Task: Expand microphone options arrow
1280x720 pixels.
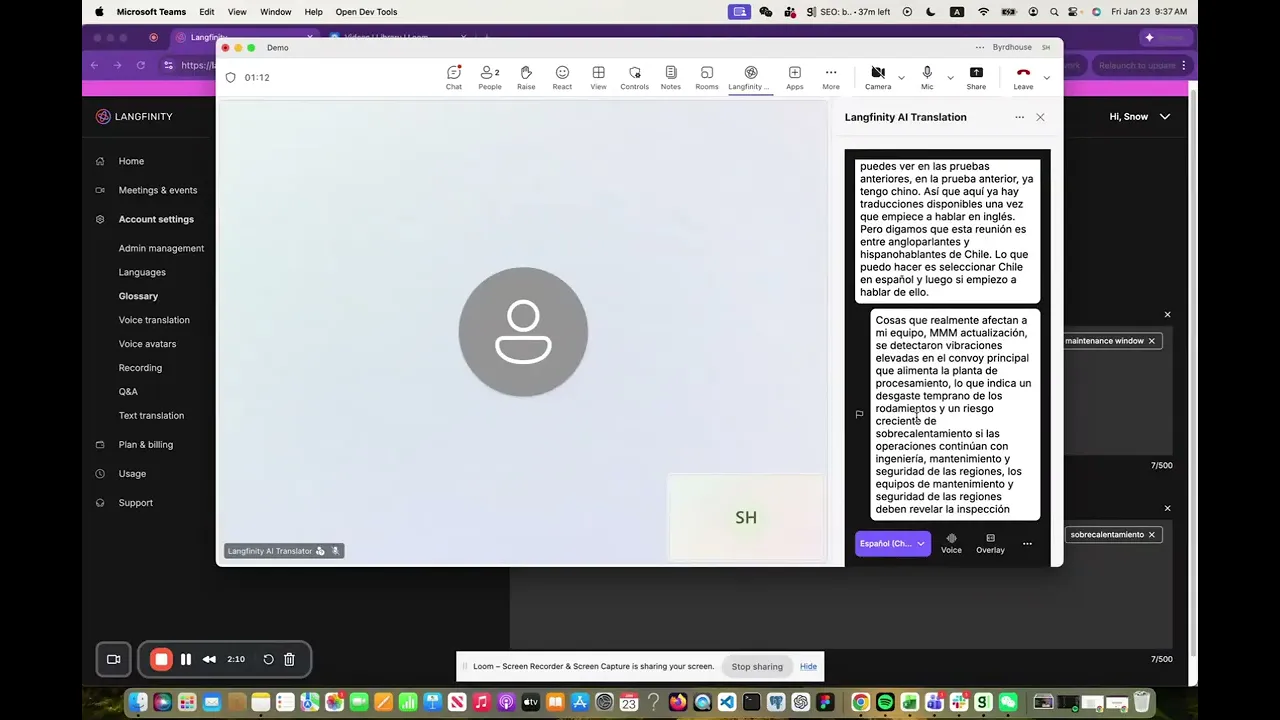Action: [x=950, y=77]
